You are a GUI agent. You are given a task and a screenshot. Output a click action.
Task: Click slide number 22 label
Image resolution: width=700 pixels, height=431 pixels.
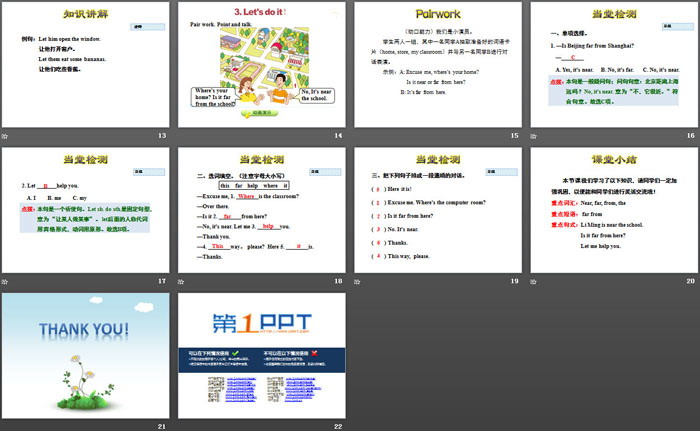point(338,427)
